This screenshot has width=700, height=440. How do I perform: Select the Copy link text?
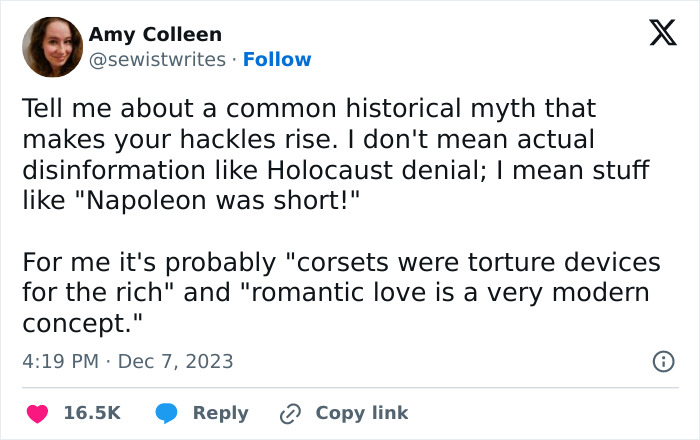point(361,412)
